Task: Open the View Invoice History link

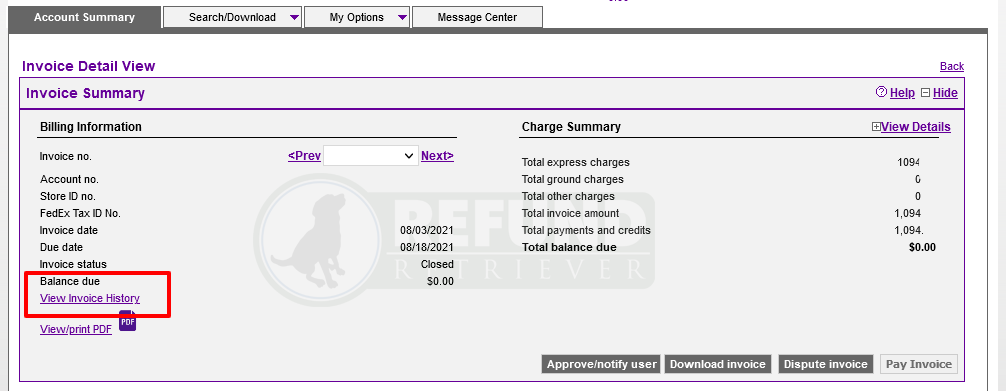Action: (90, 299)
